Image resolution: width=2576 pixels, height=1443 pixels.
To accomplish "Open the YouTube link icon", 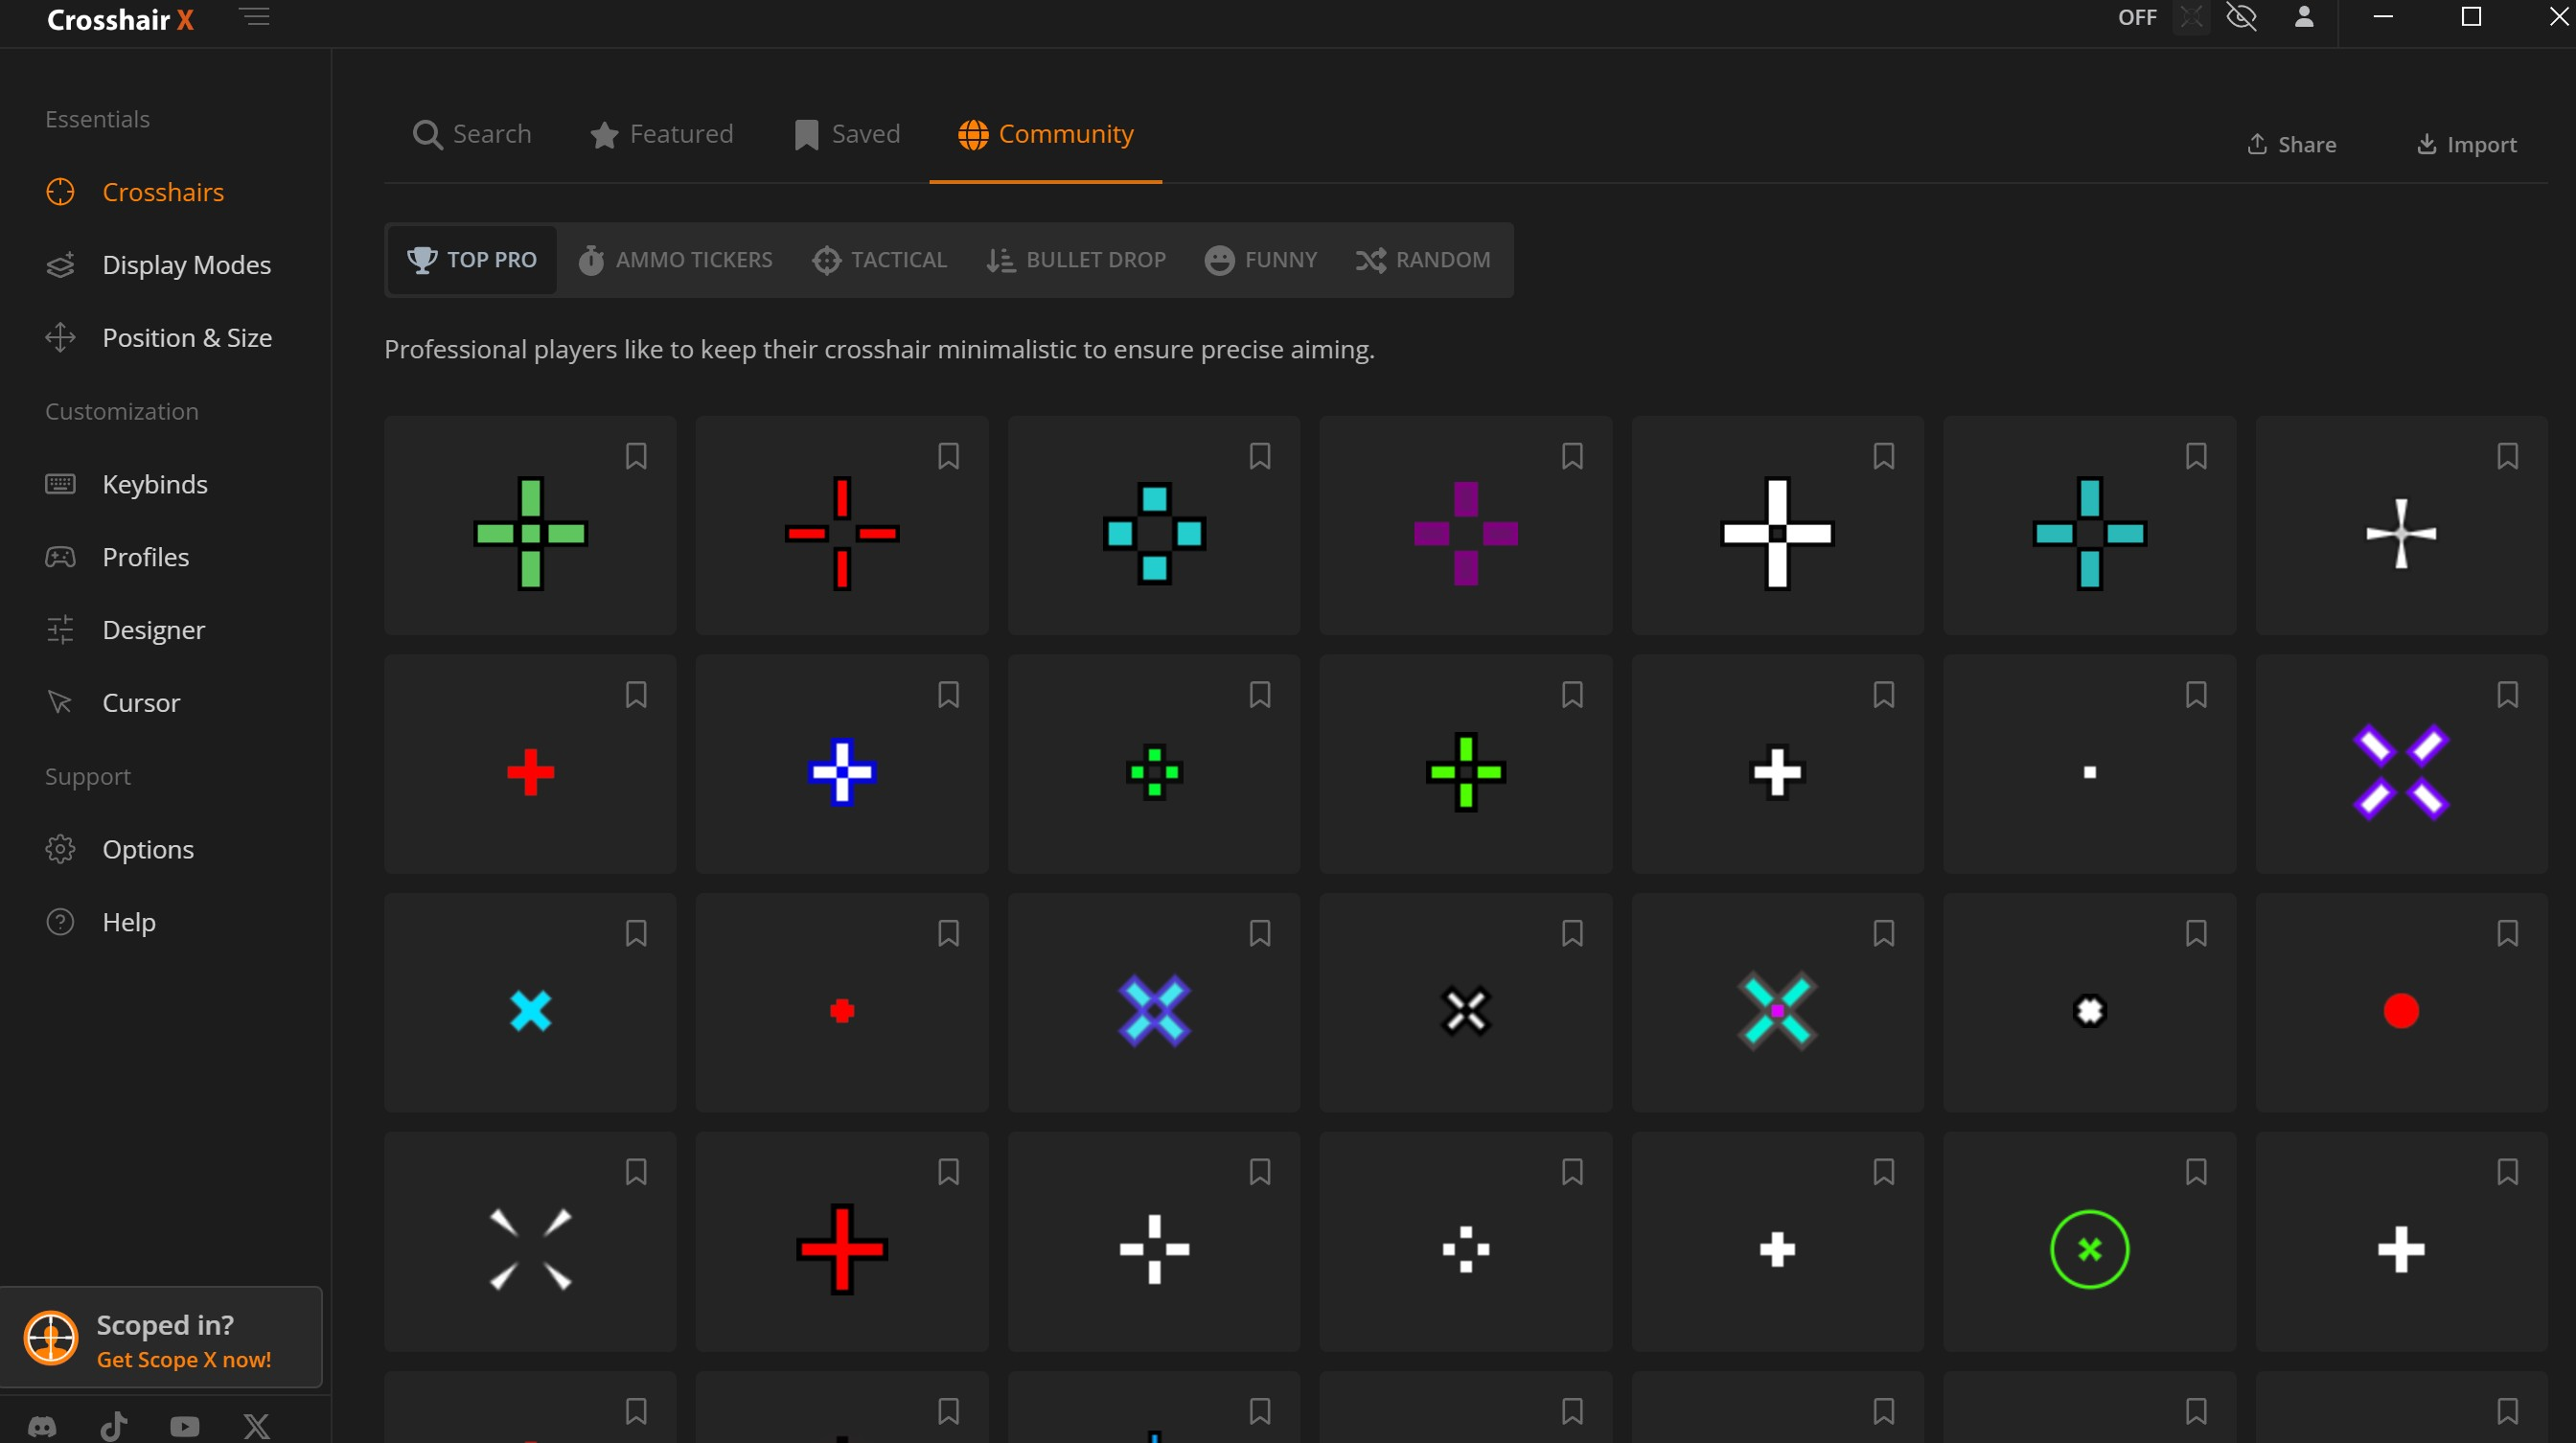I will (185, 1426).
